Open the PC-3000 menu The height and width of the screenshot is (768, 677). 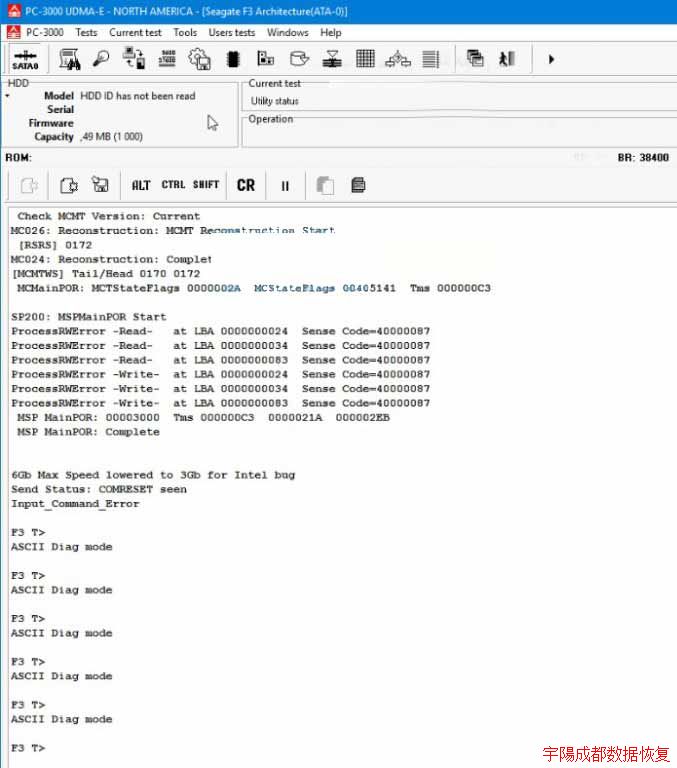coord(45,32)
